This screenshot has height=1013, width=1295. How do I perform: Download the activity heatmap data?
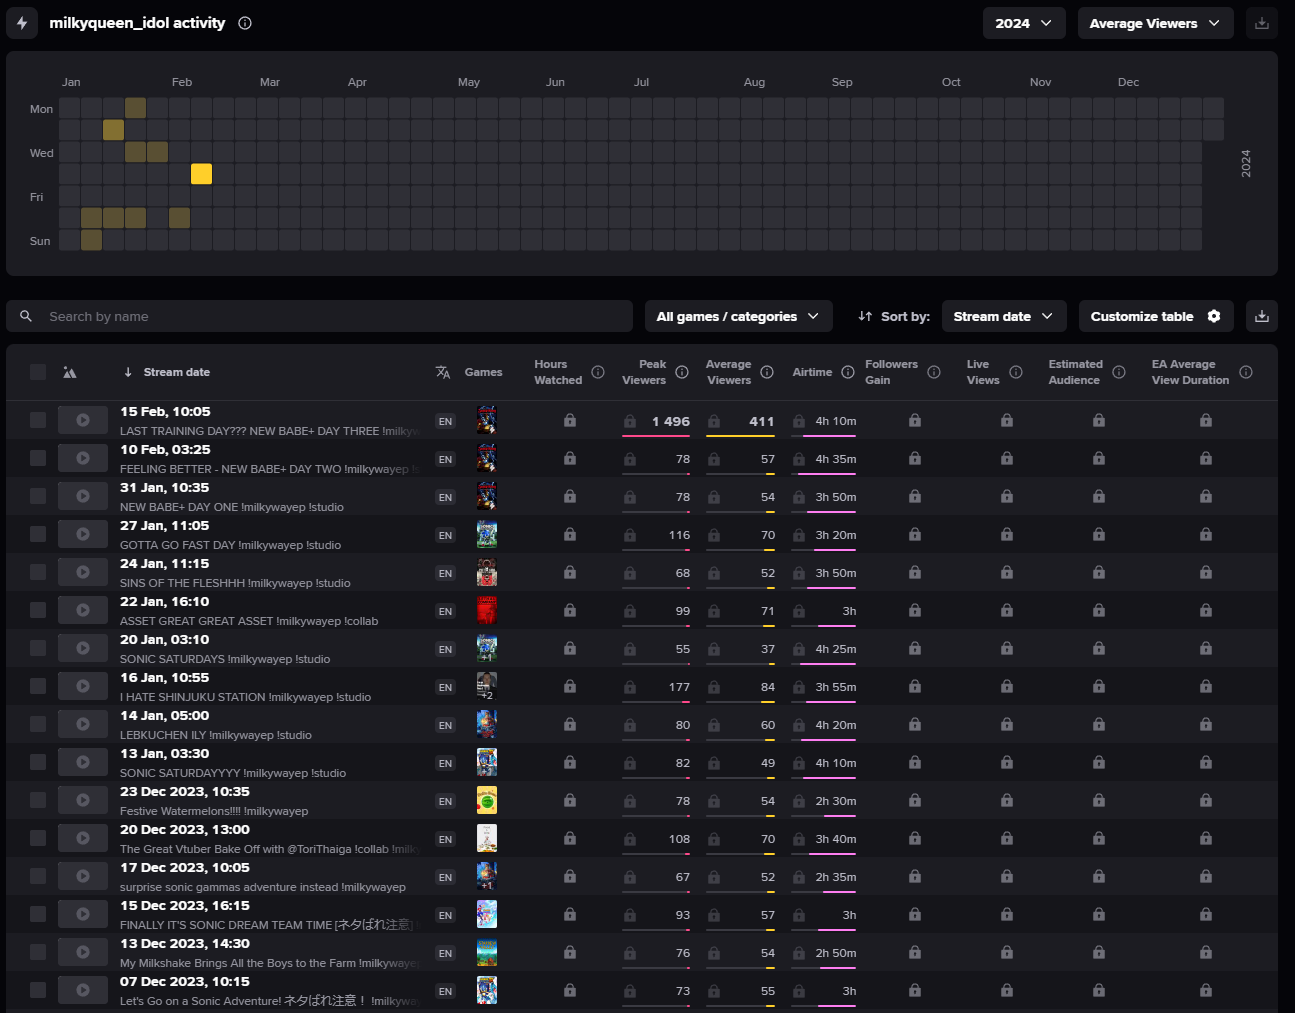[1262, 23]
